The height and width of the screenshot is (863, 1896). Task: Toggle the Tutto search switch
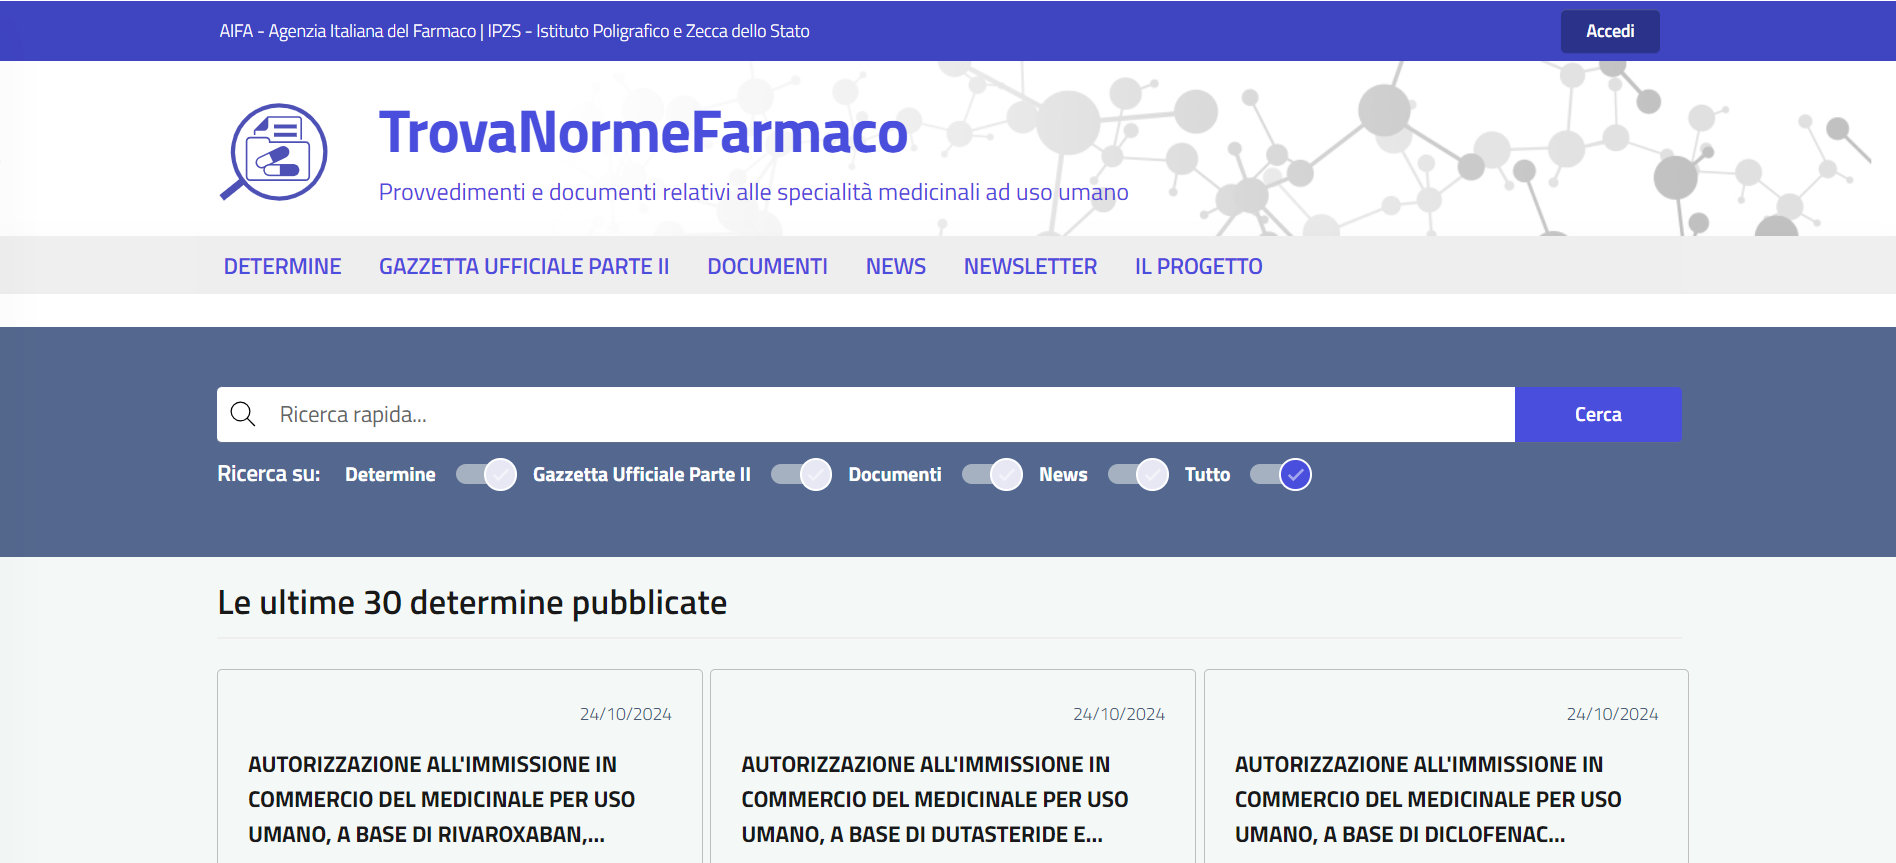click(1281, 474)
